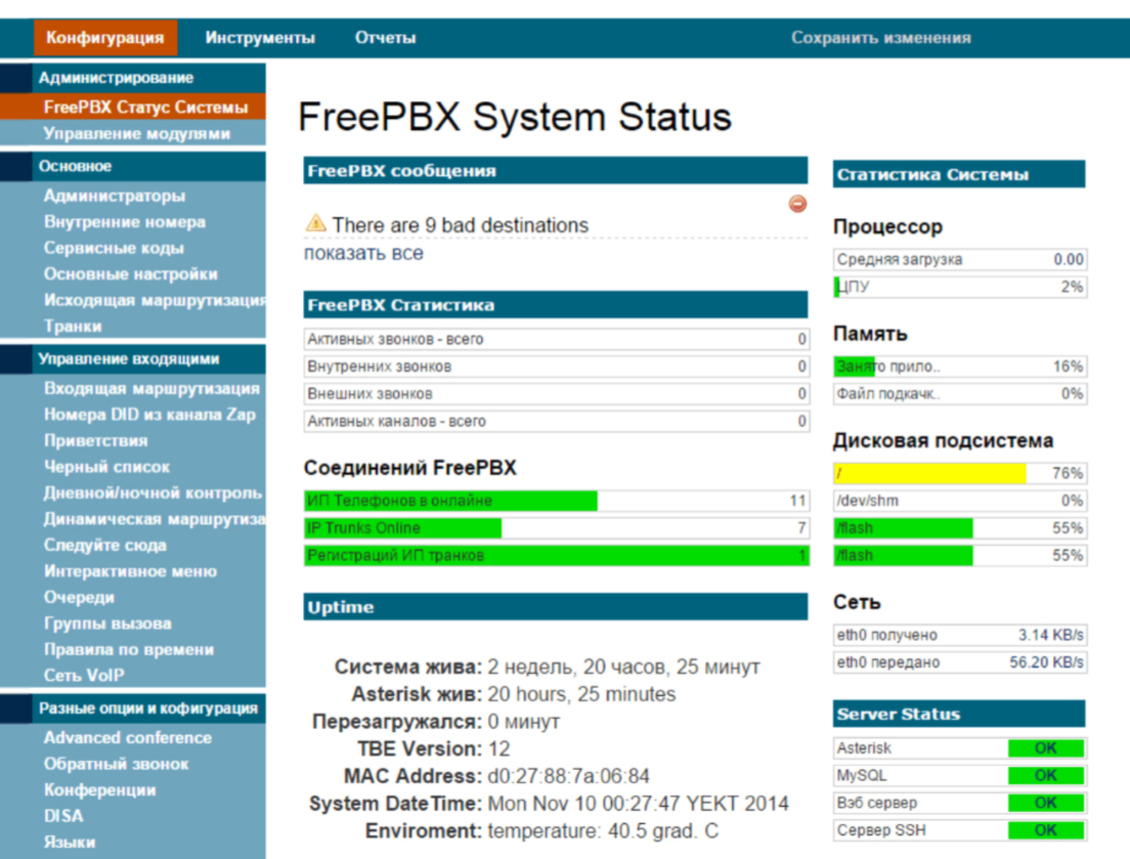Click the eth0 передано row
The height and width of the screenshot is (859, 1130).
click(960, 662)
